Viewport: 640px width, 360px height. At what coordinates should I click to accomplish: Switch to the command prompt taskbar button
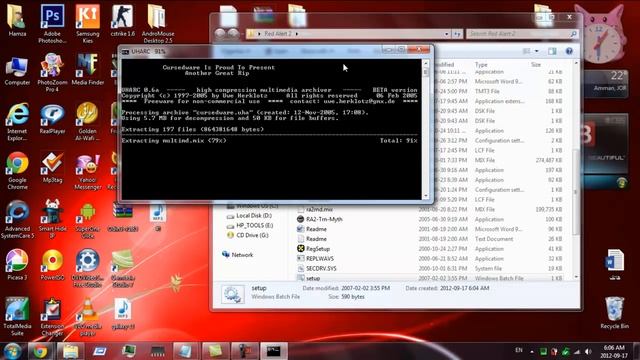pyautogui.click(x=273, y=351)
